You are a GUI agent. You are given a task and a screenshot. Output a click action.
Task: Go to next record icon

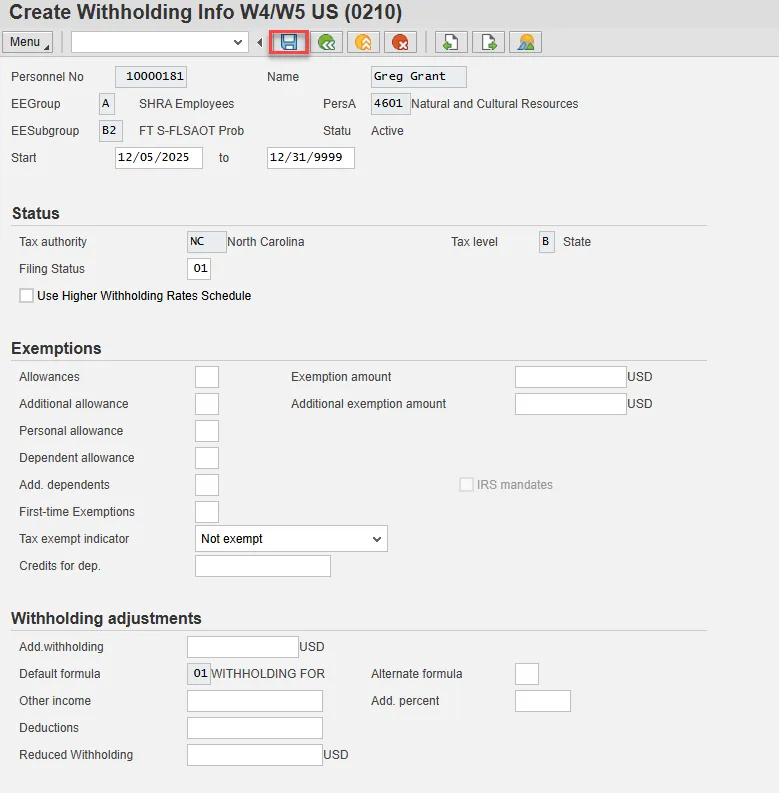click(x=488, y=42)
